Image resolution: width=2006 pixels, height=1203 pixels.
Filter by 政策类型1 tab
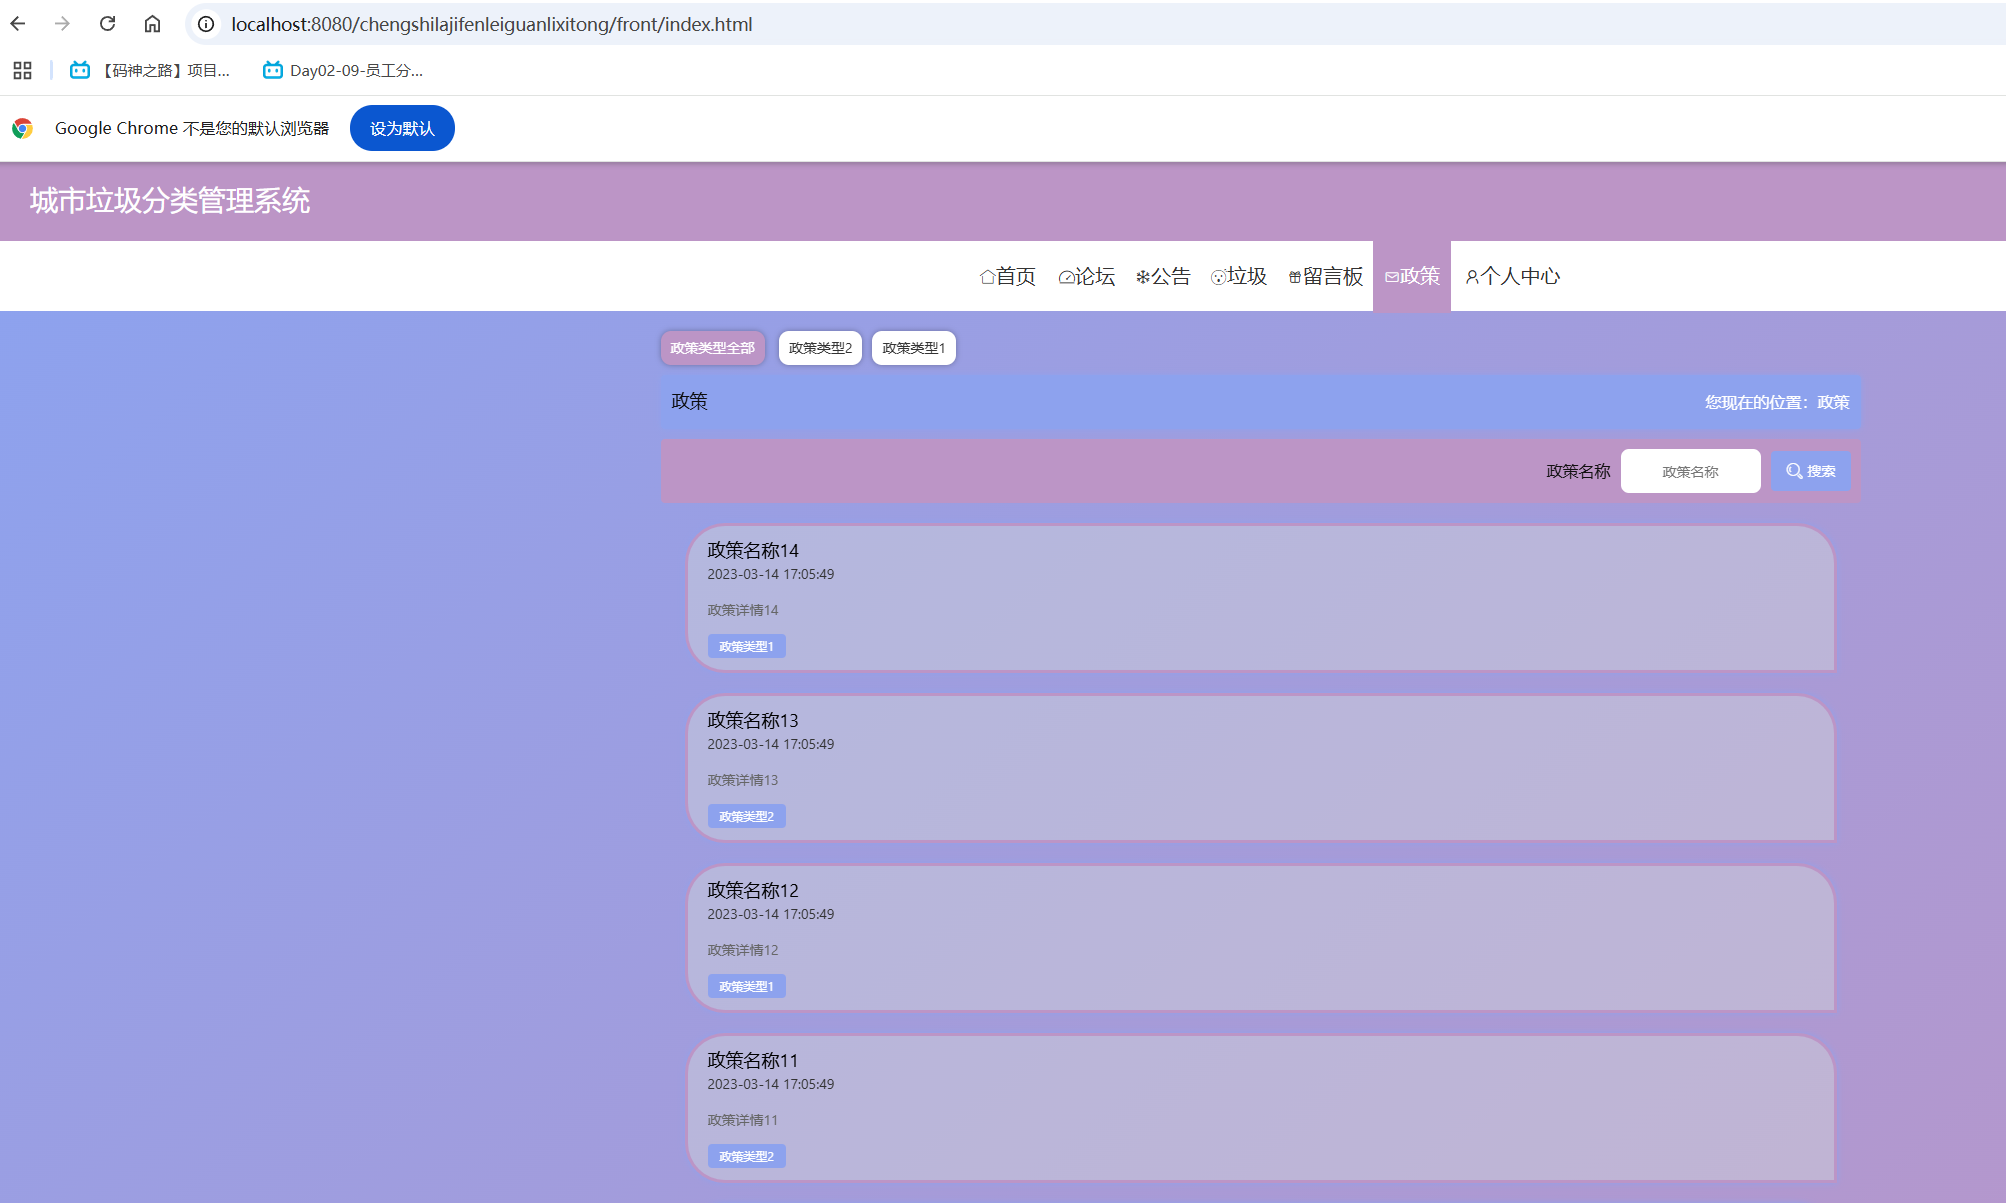(x=913, y=348)
